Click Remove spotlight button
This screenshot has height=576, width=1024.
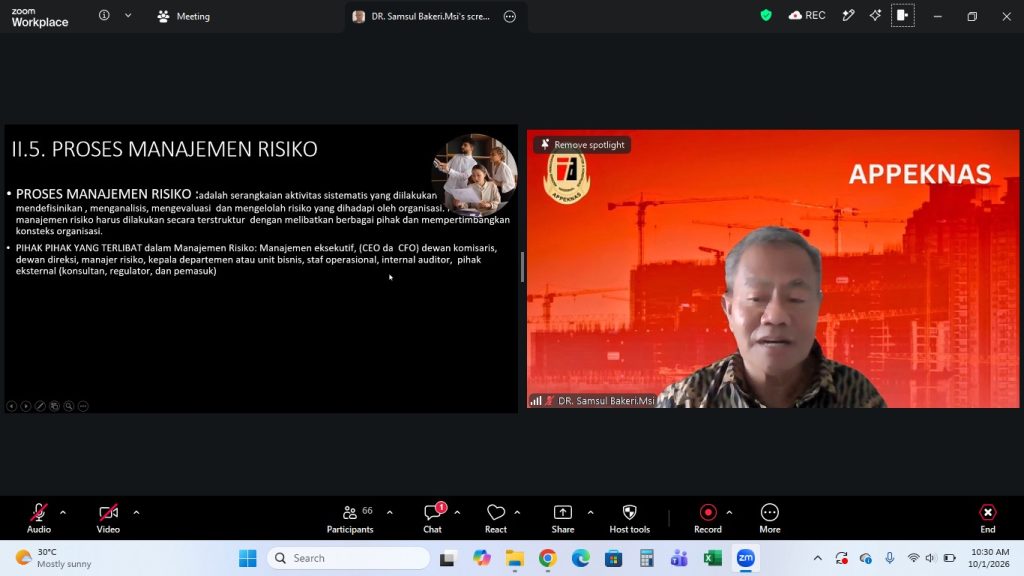tap(583, 145)
